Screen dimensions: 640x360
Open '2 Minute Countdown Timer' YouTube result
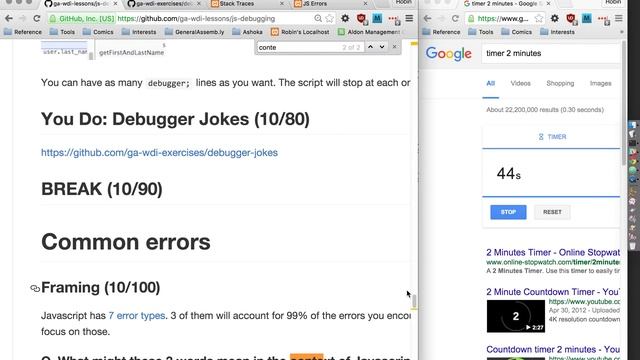[x=553, y=292]
